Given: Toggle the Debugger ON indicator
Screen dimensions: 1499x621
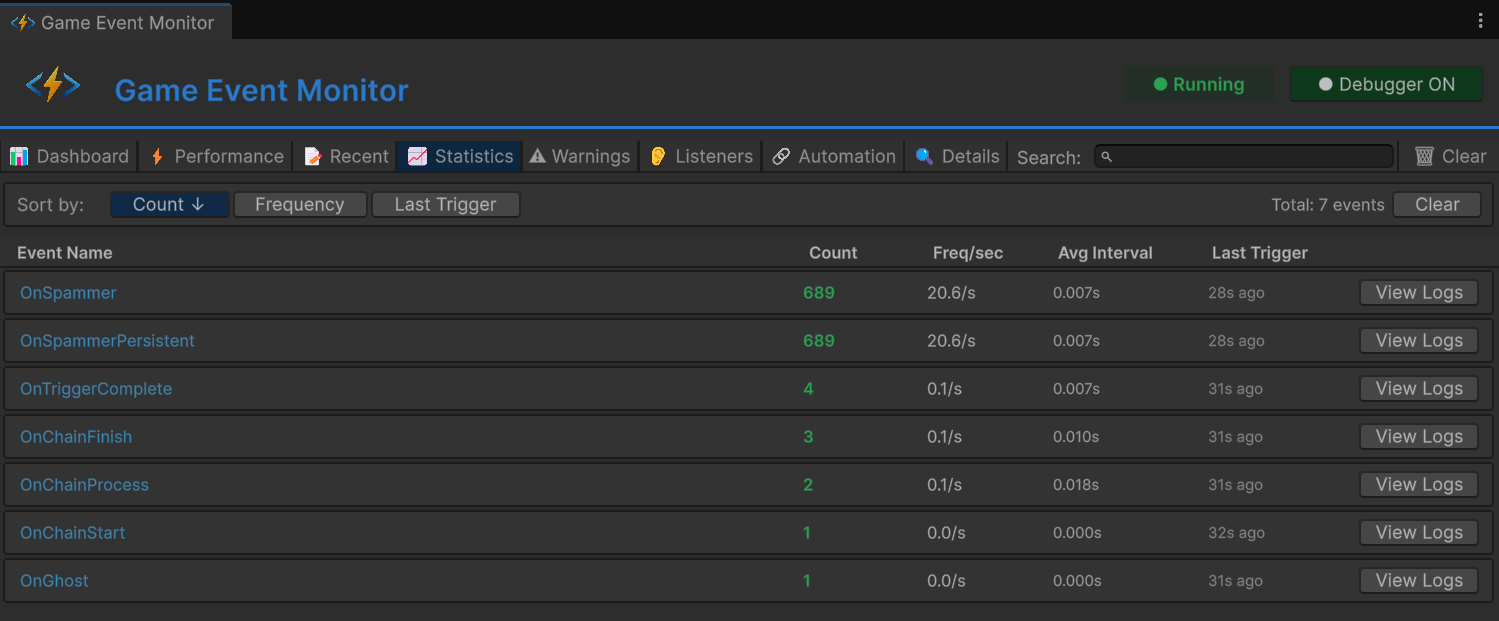Looking at the screenshot, I should click(x=1386, y=84).
